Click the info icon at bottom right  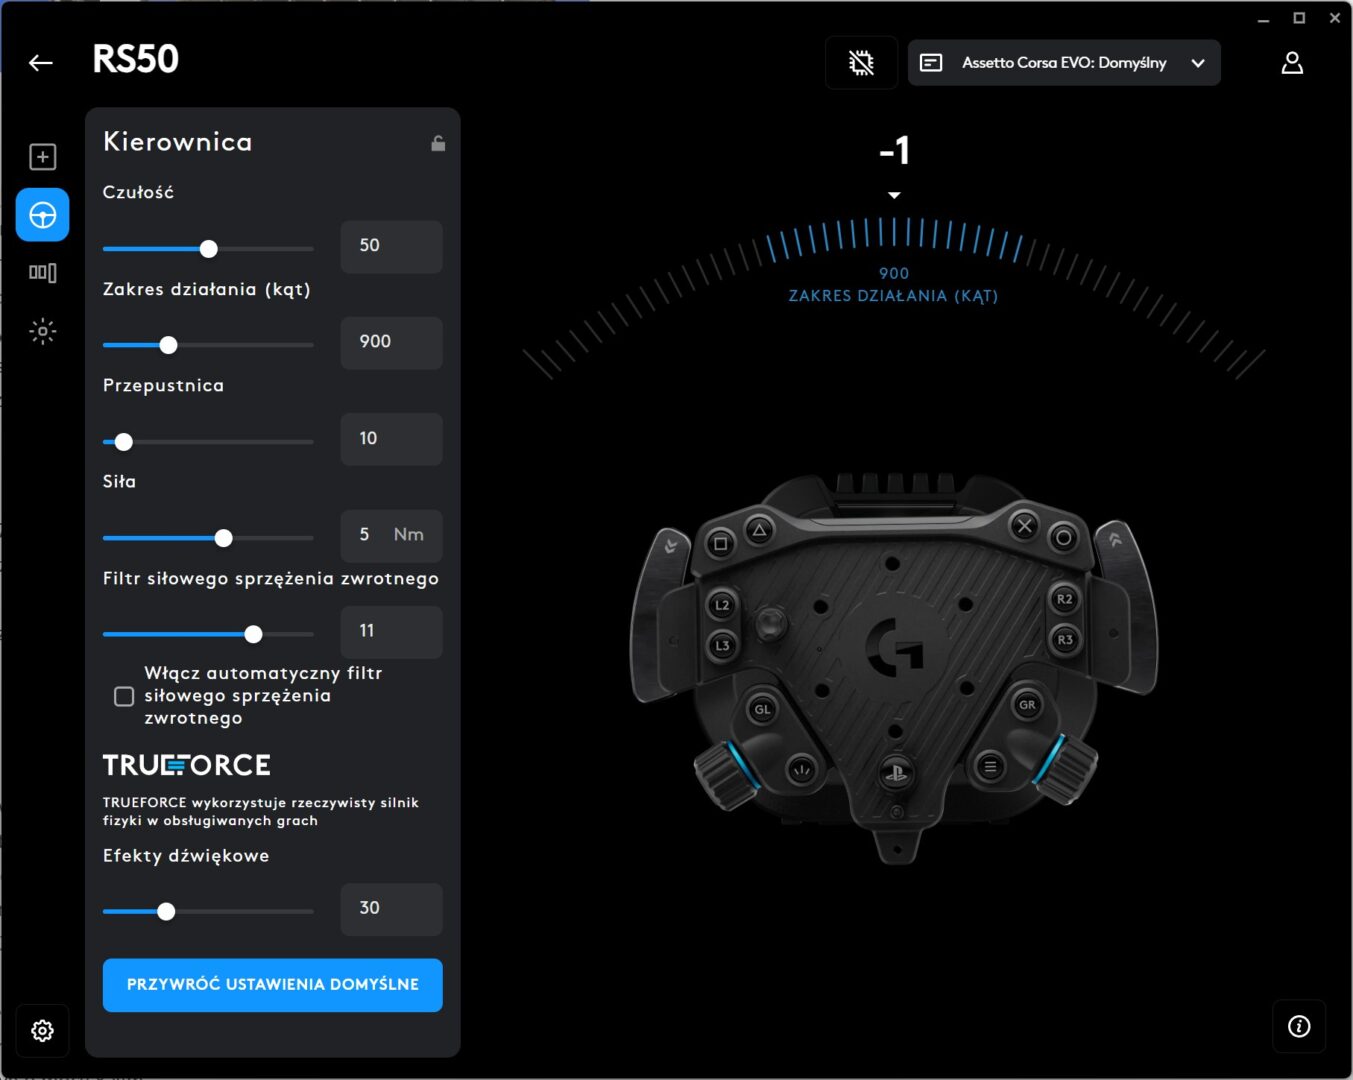tap(1299, 1026)
